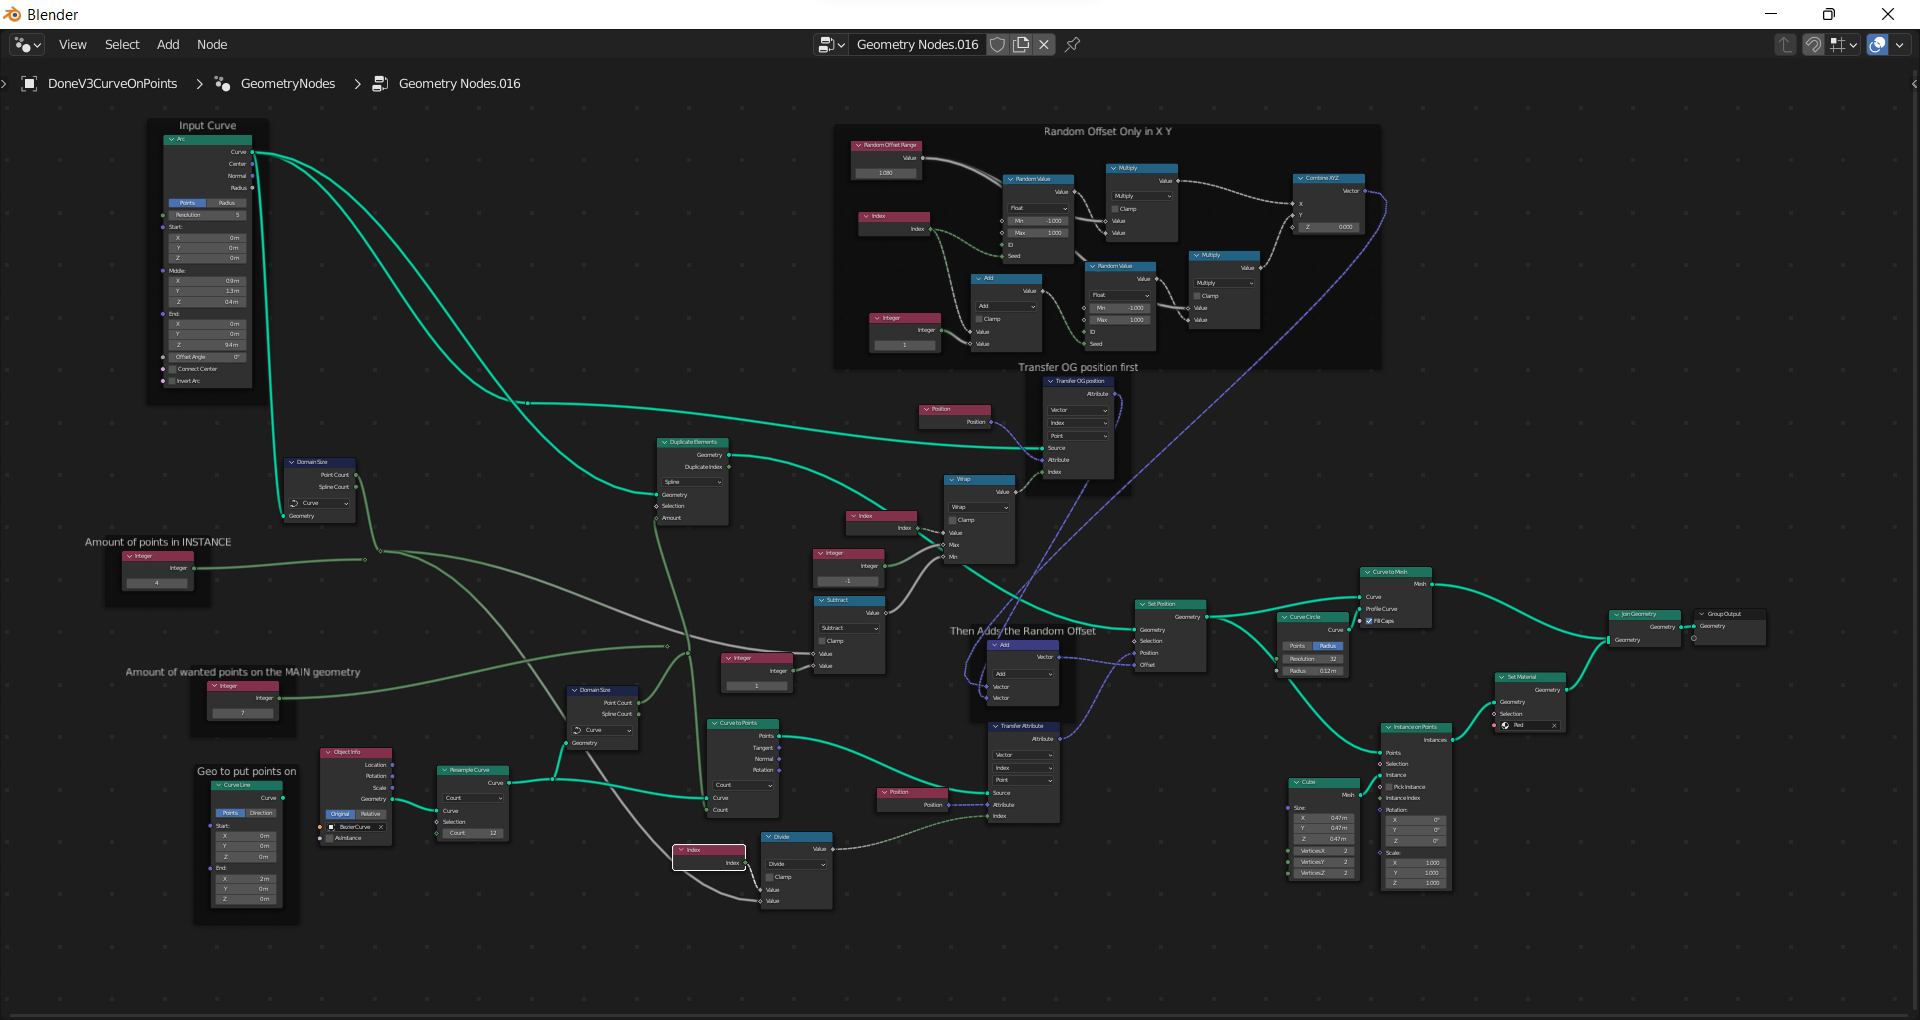Select DoneV3CurveOnPoints in the breadcrumb
The height and width of the screenshot is (1020, 1920).
coord(113,84)
